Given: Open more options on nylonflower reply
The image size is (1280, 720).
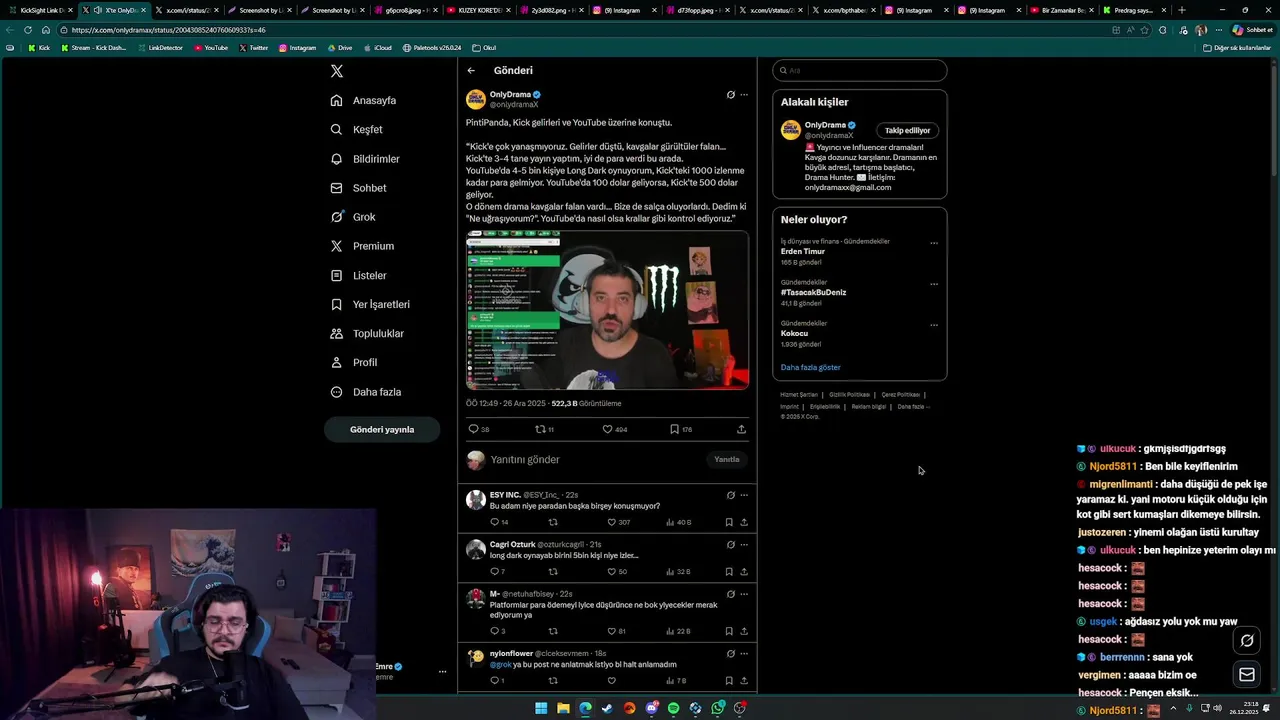Looking at the screenshot, I should 744,654.
